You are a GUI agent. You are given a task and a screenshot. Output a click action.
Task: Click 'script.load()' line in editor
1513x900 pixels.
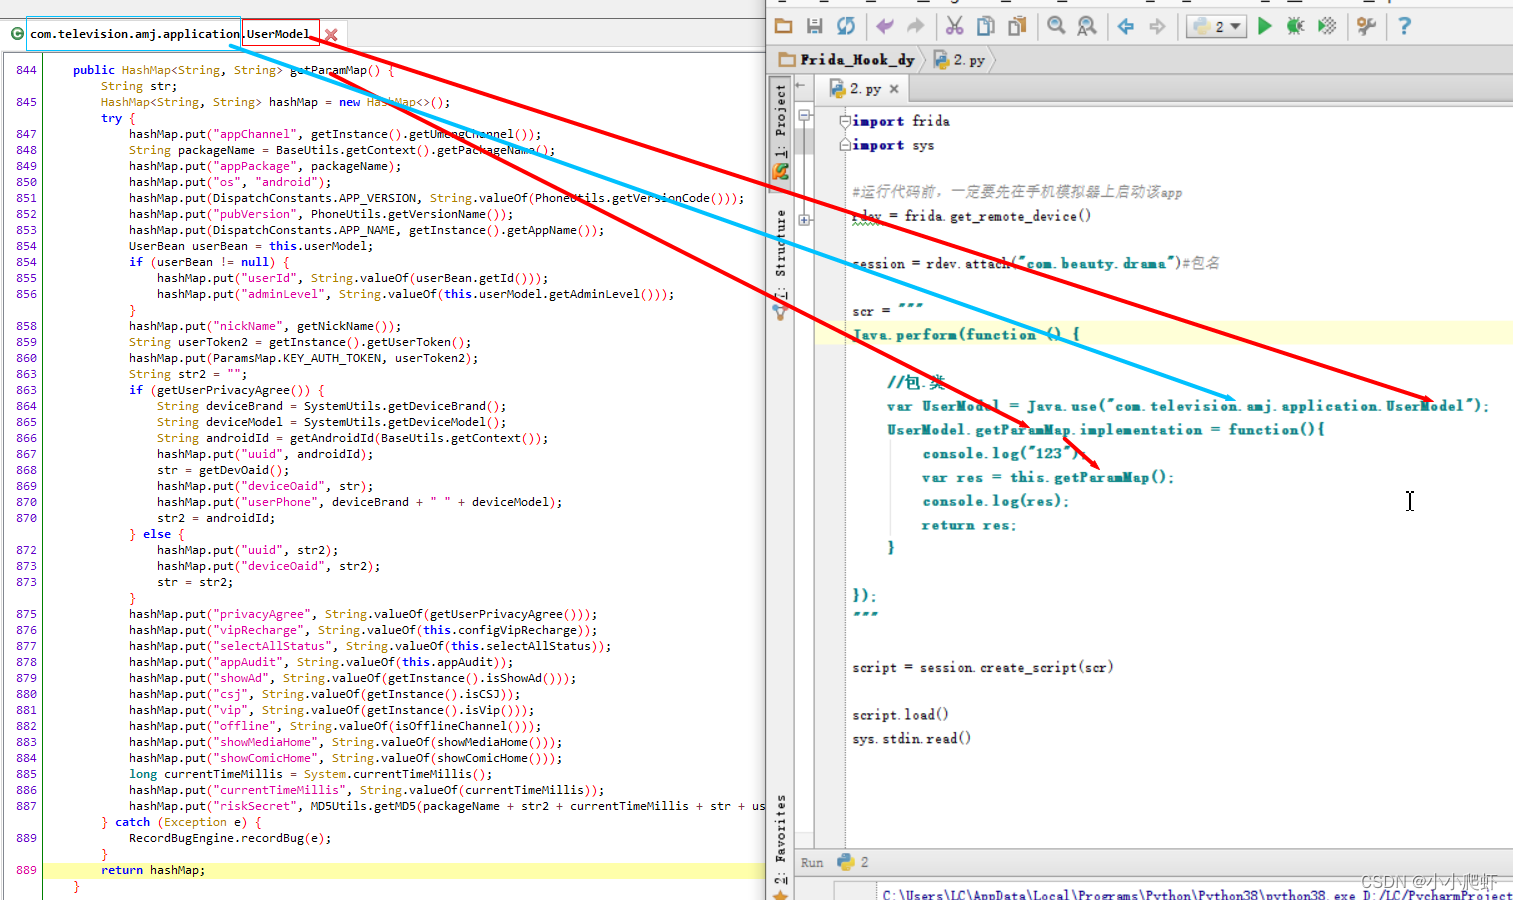pos(900,714)
